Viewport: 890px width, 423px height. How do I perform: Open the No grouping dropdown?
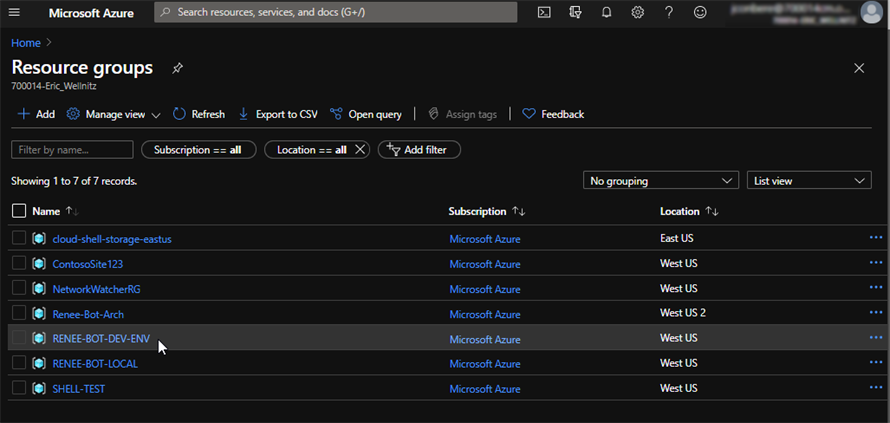[x=661, y=181]
